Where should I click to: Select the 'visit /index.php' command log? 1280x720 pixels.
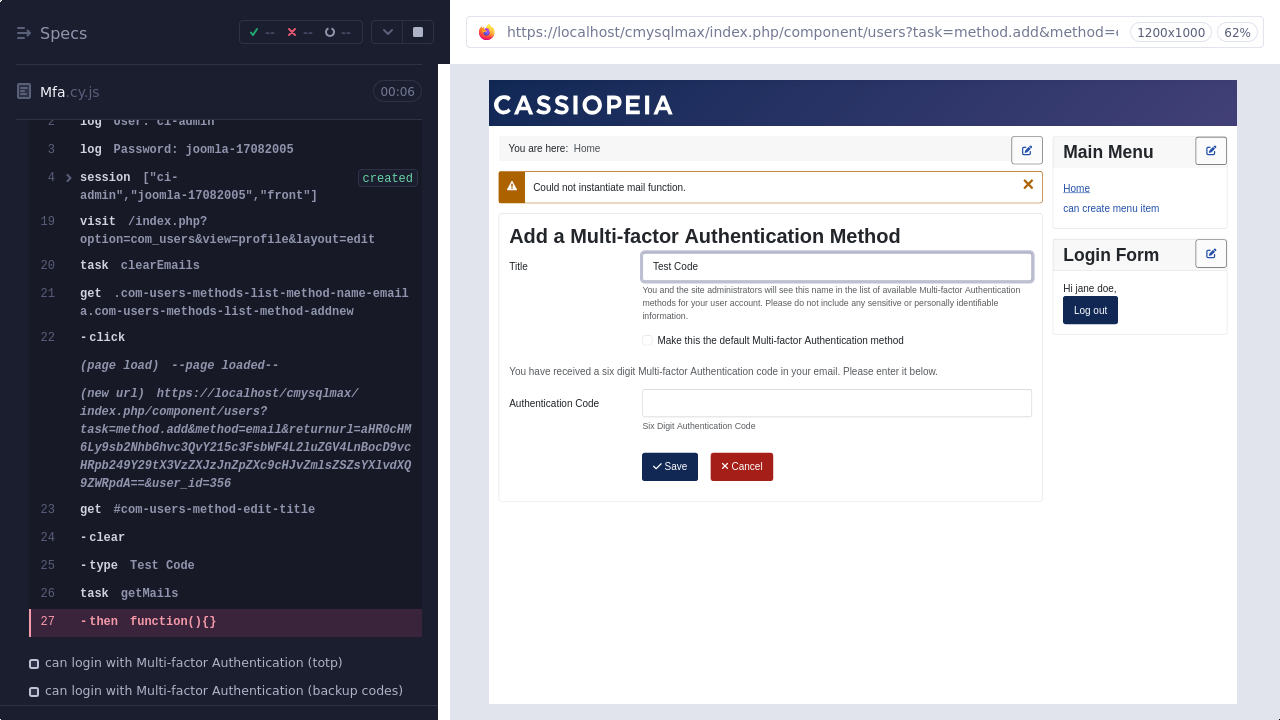pos(226,230)
